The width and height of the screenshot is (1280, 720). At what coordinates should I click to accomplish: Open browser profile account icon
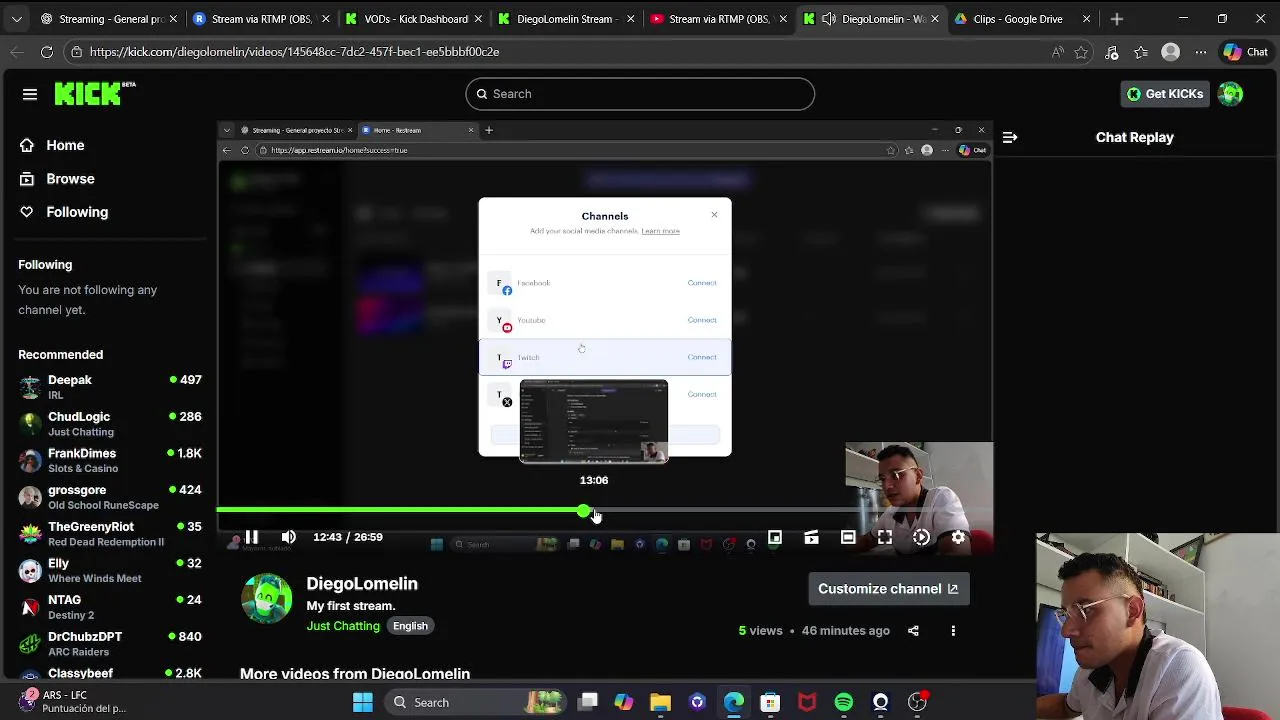(x=1171, y=52)
